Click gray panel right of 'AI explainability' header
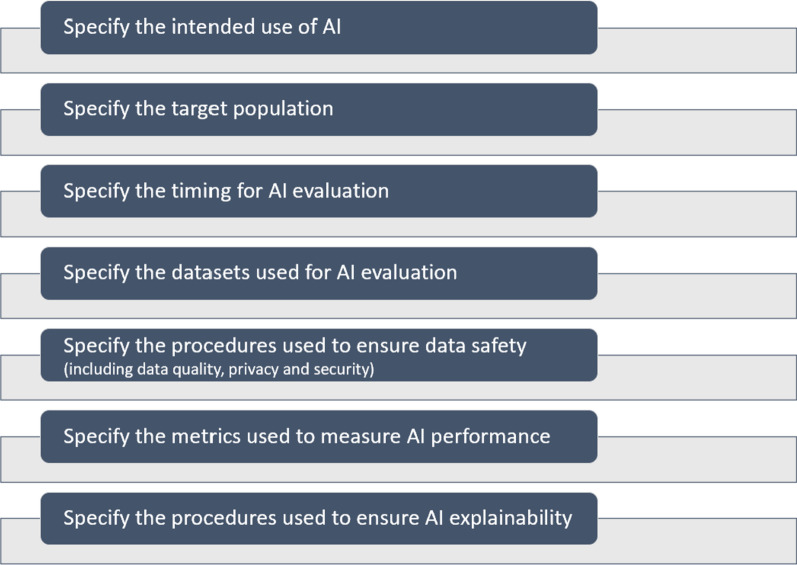797x565 pixels. click(x=697, y=541)
